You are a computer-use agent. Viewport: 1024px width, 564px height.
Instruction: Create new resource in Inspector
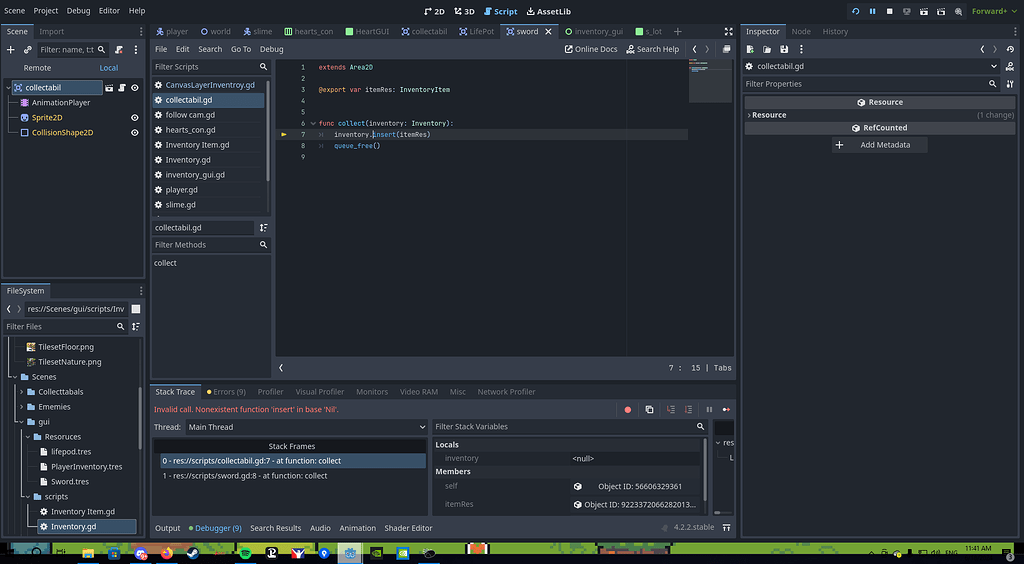pyautogui.click(x=750, y=50)
